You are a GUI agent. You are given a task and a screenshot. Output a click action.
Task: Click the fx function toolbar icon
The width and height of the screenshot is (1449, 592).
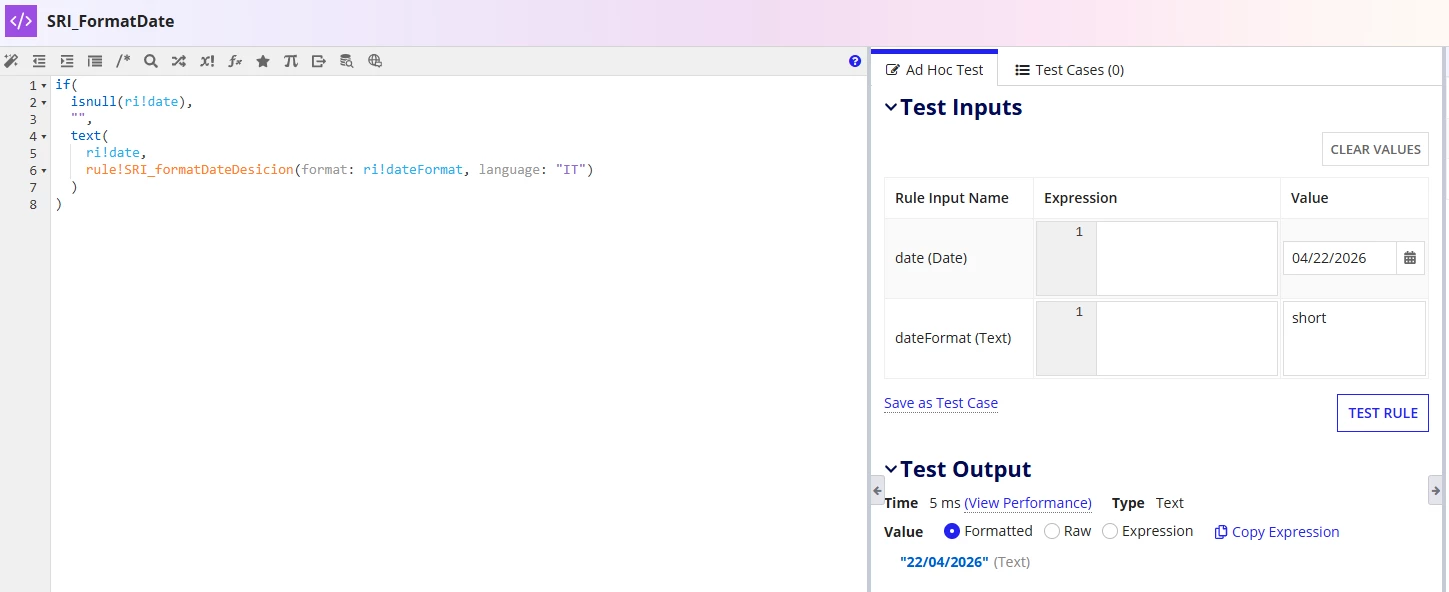click(235, 61)
